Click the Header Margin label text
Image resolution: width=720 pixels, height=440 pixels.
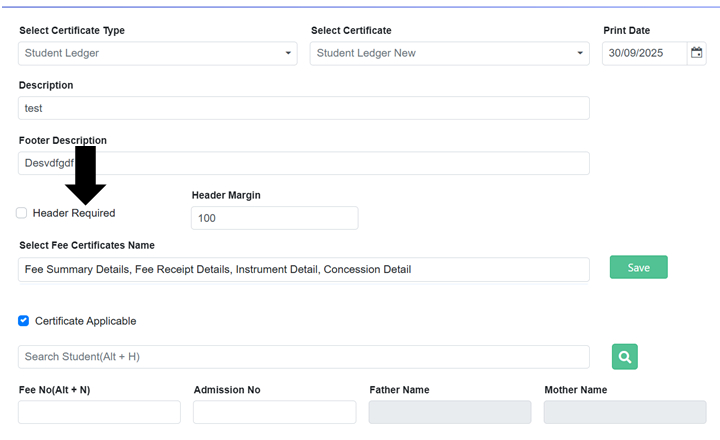(226, 195)
